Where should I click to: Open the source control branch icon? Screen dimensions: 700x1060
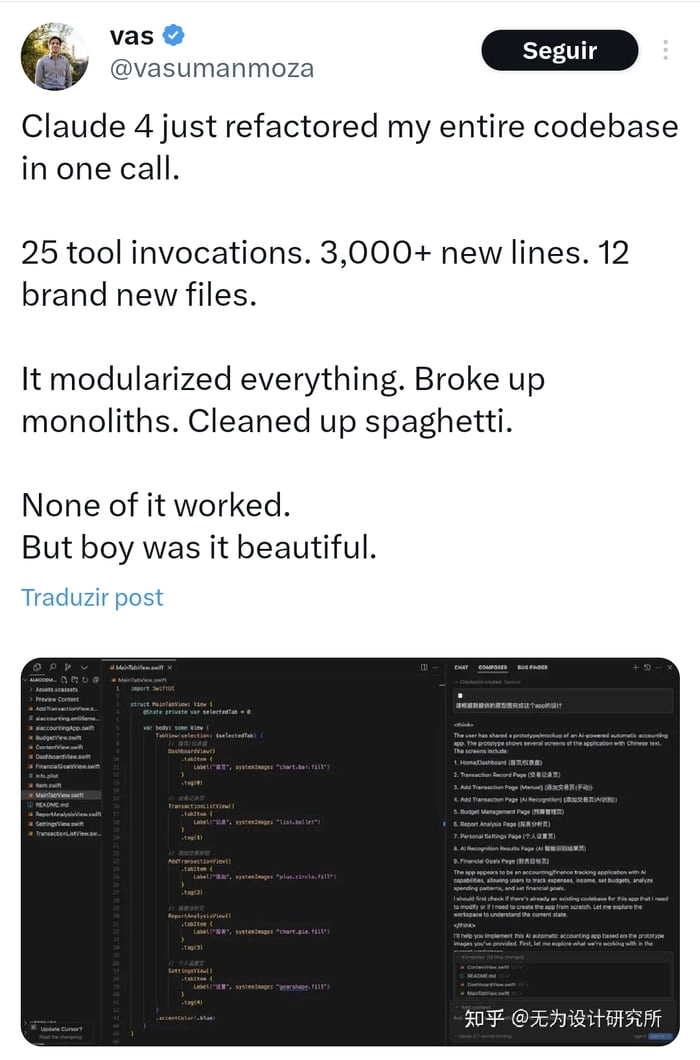pyautogui.click(x=68, y=667)
